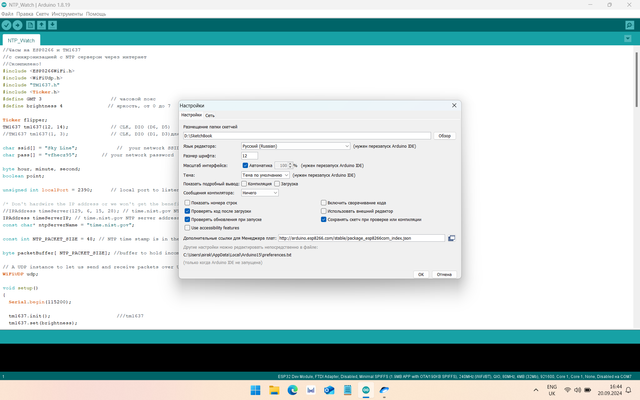This screenshot has width=640, height=400.
Task: Open the additional URLs editor window icon
Action: [x=451, y=238]
